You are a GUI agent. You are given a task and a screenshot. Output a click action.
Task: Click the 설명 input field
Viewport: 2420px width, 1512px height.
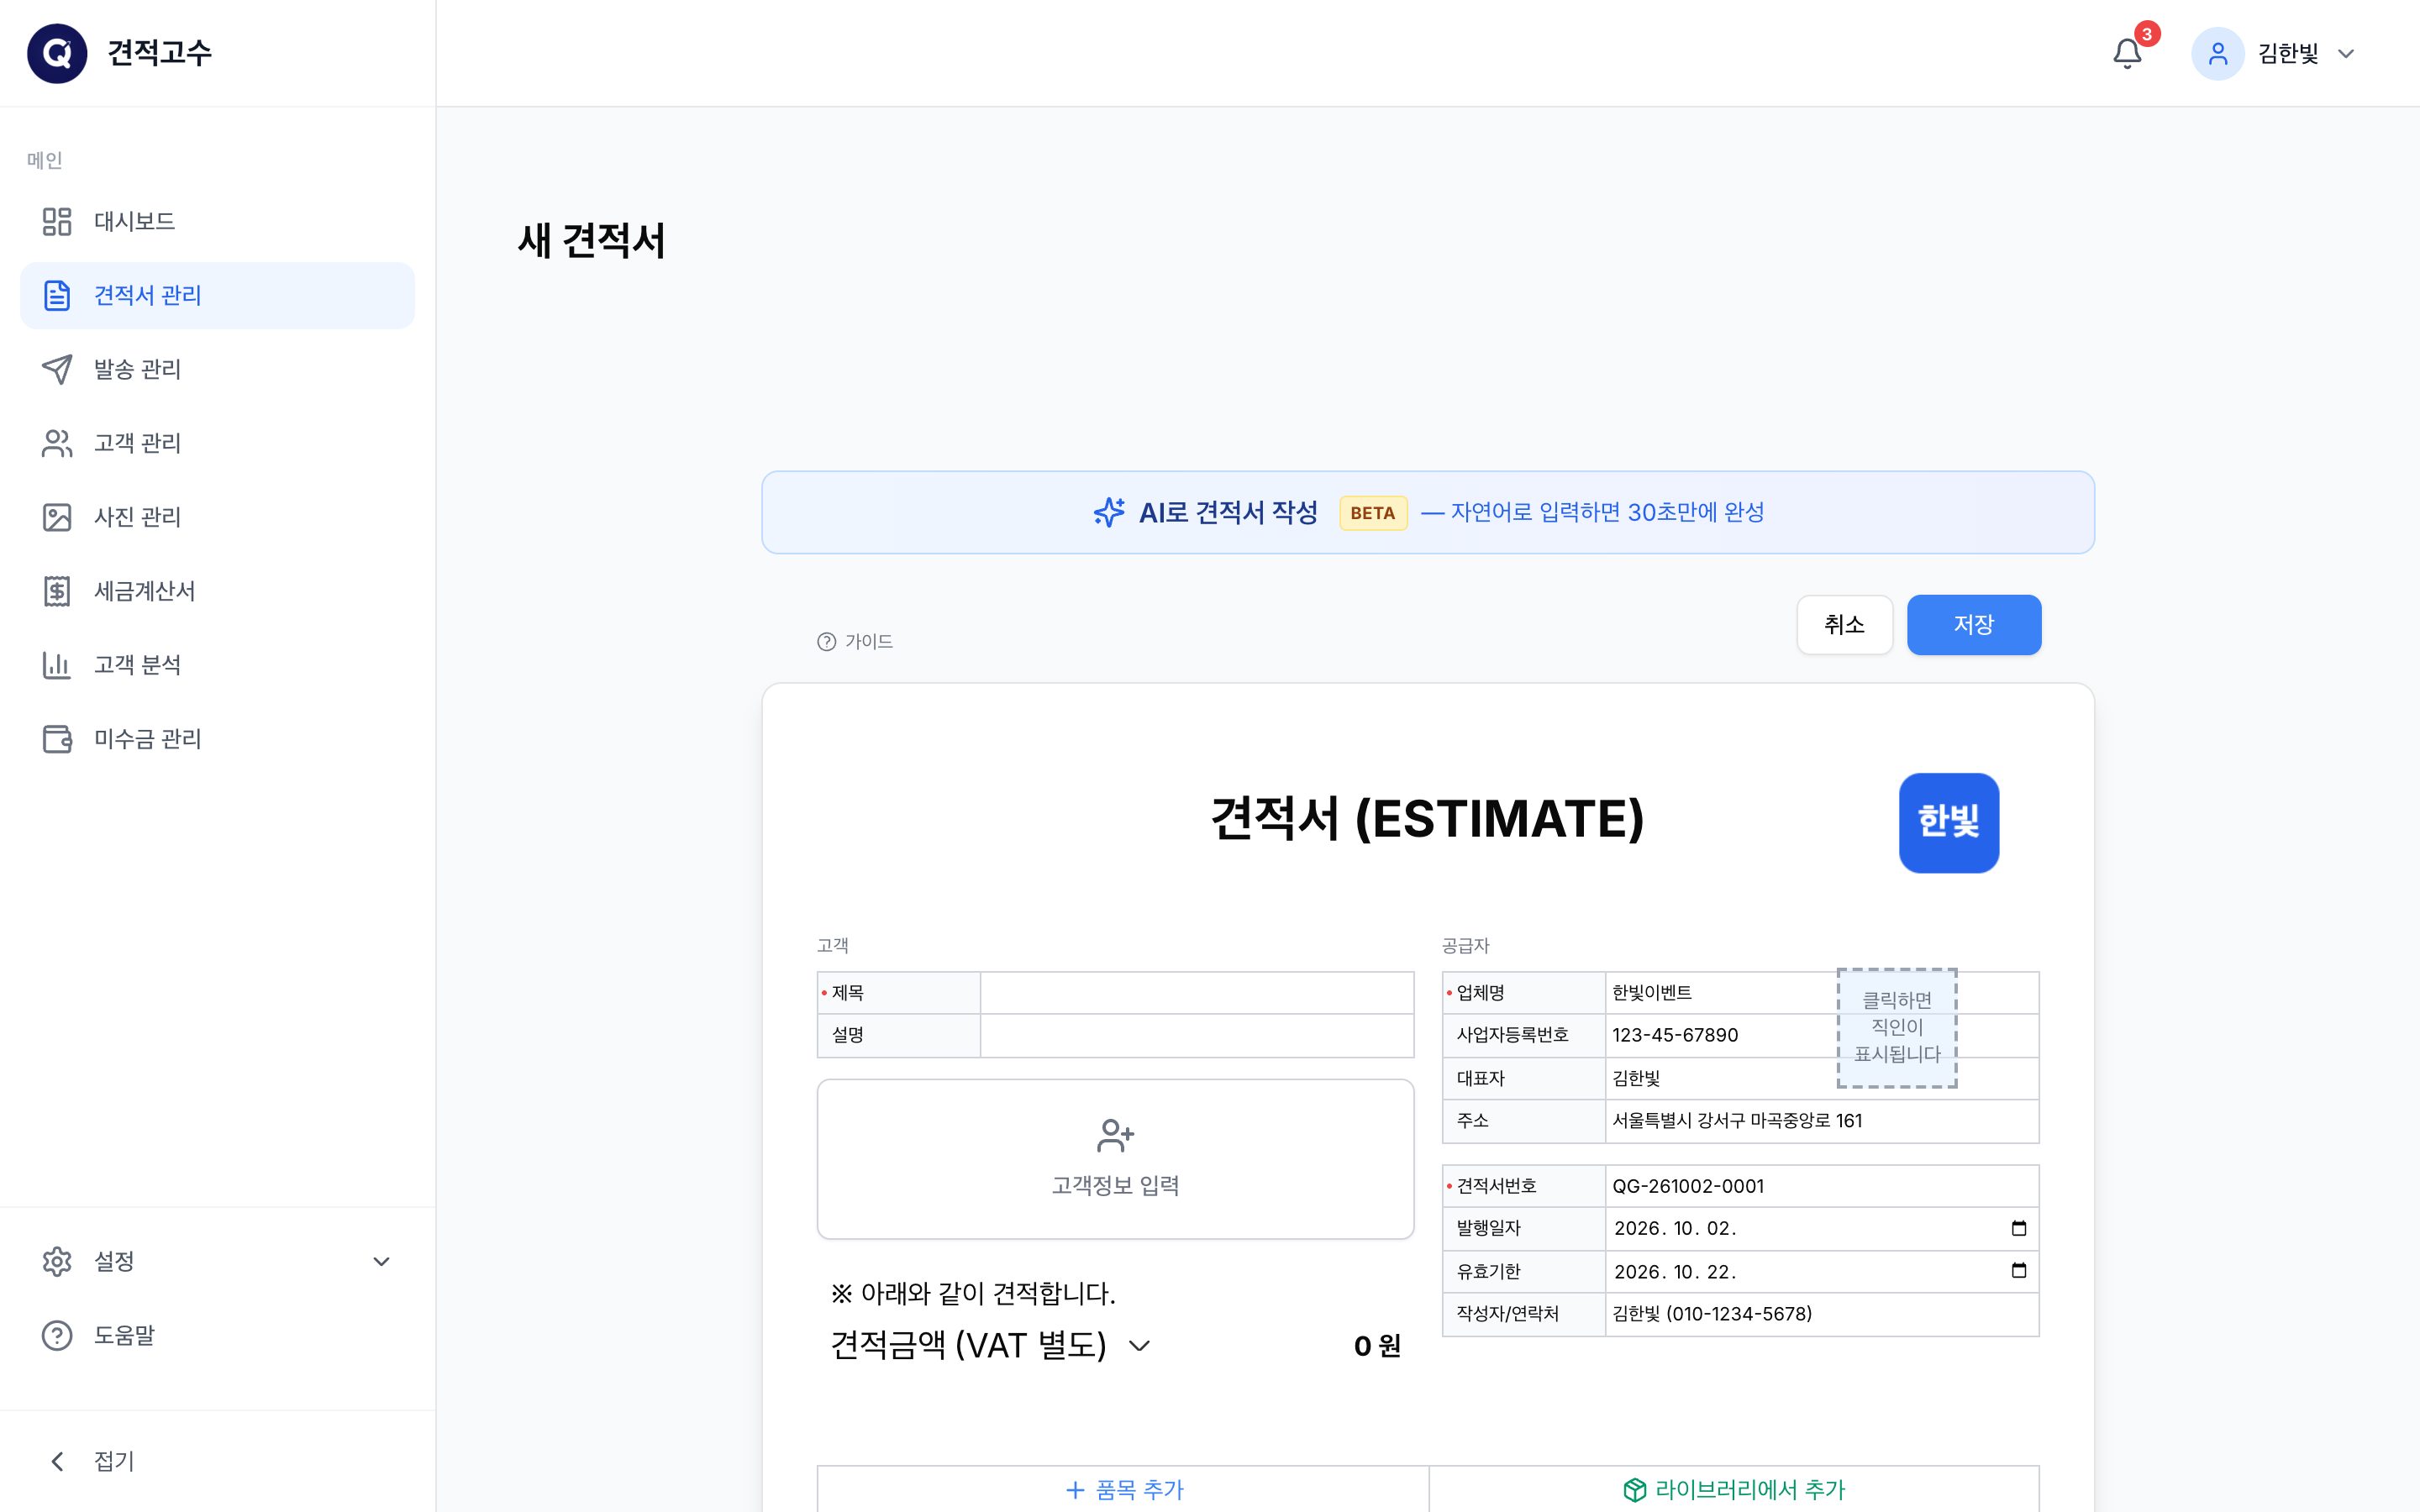[x=1197, y=1035]
